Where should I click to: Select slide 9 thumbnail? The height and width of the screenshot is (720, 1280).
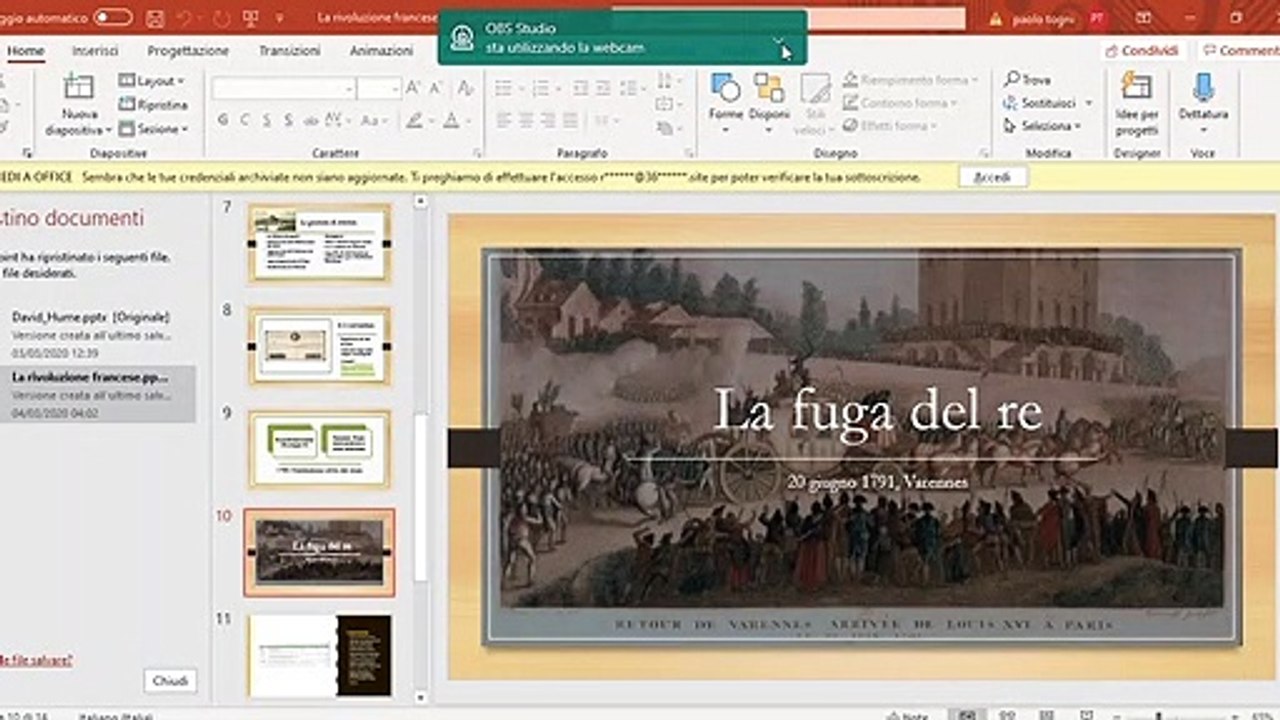click(319, 448)
